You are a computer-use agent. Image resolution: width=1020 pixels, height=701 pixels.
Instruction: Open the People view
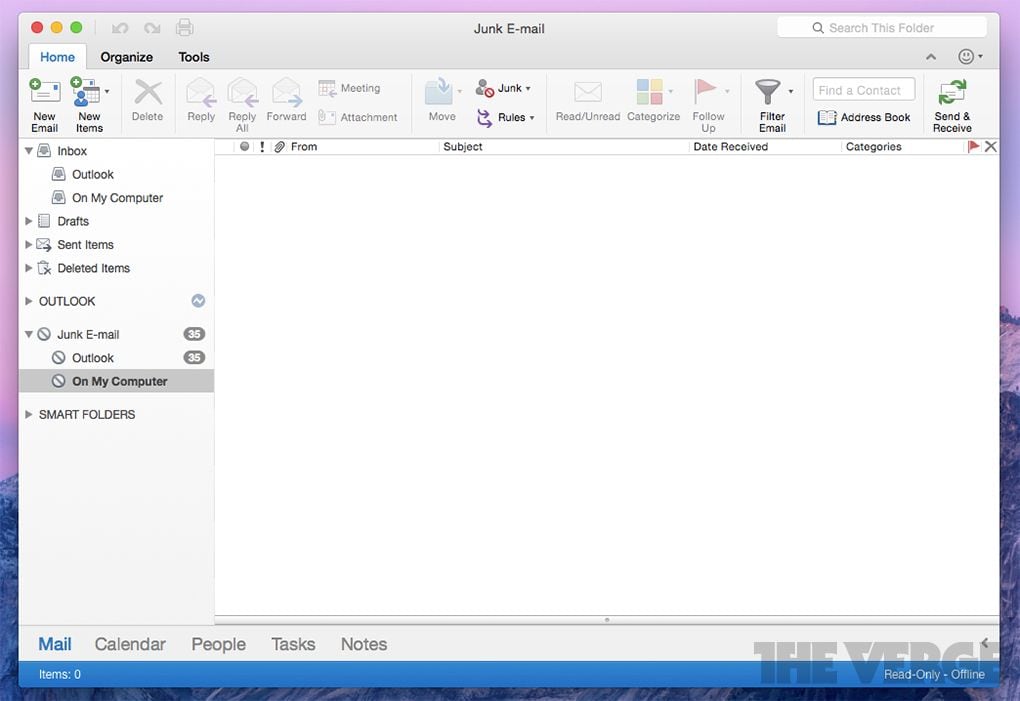(218, 644)
